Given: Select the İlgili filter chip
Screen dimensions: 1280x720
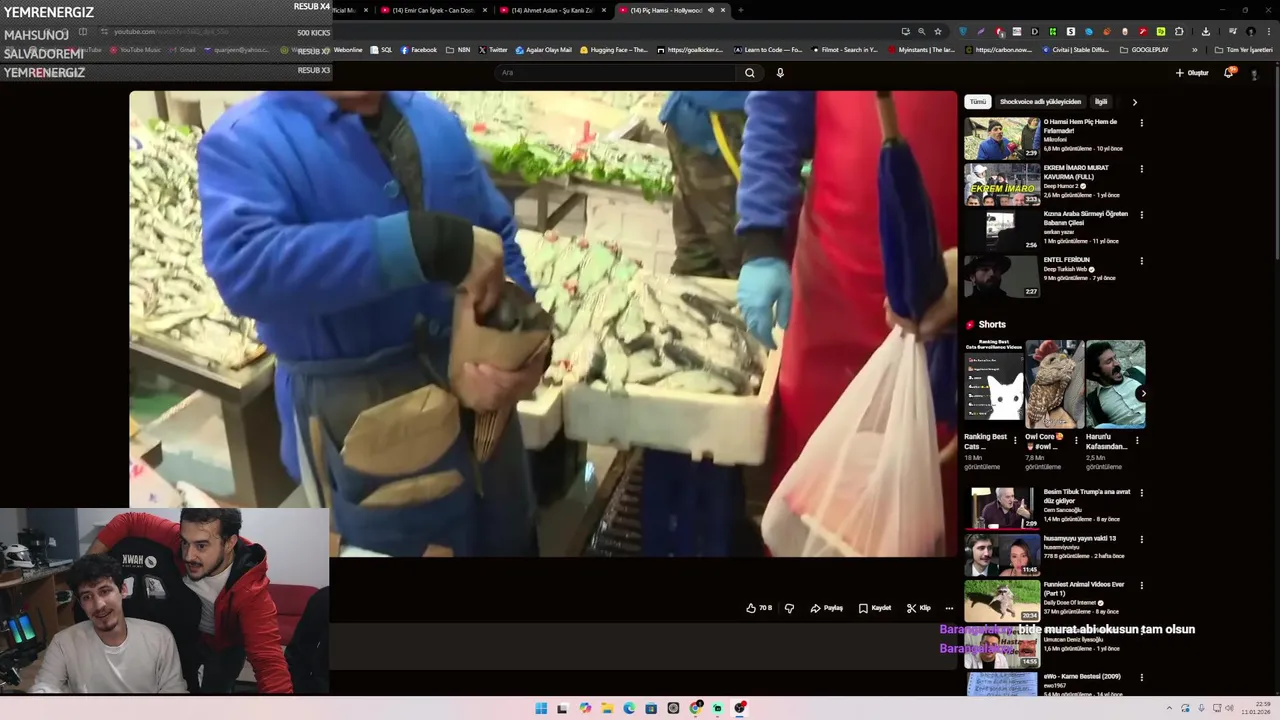Looking at the screenshot, I should pos(1101,102).
